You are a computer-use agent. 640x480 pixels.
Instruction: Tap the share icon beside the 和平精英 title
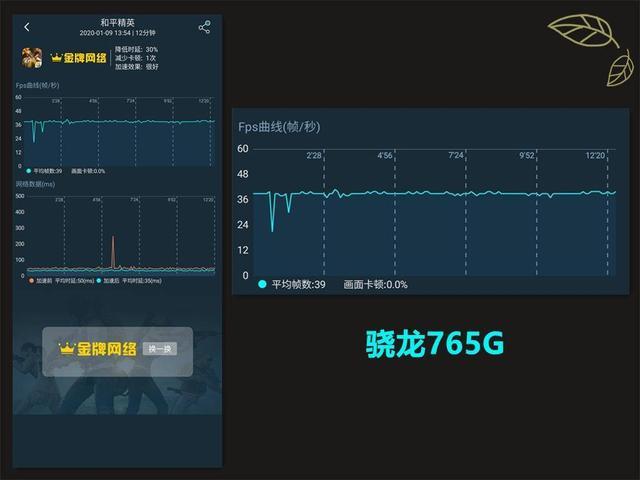204,27
